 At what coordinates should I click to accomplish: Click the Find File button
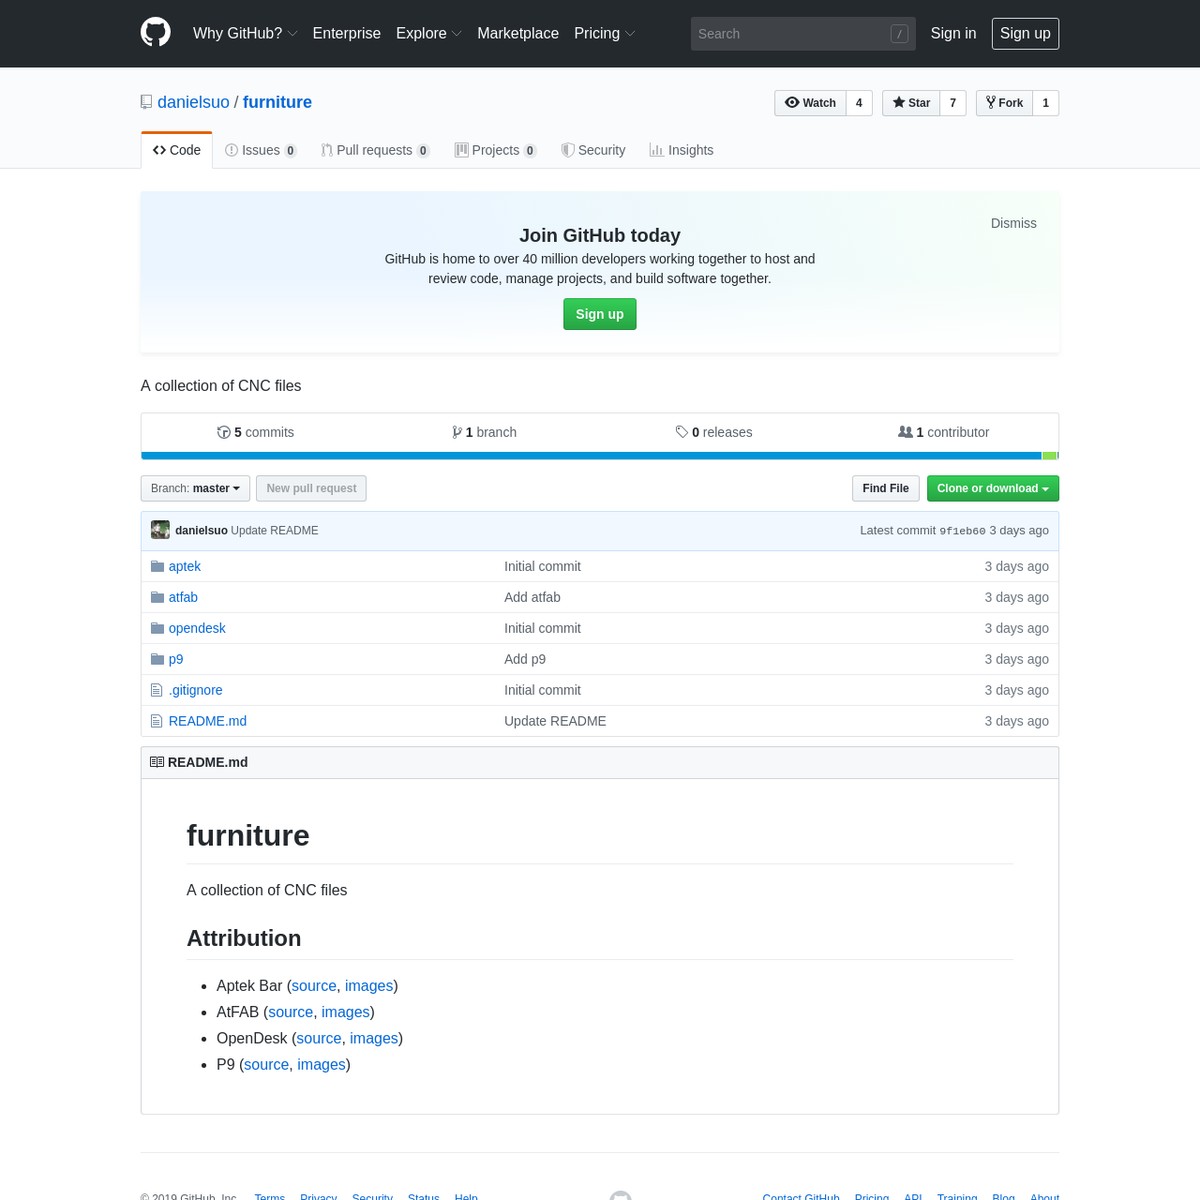pos(886,488)
